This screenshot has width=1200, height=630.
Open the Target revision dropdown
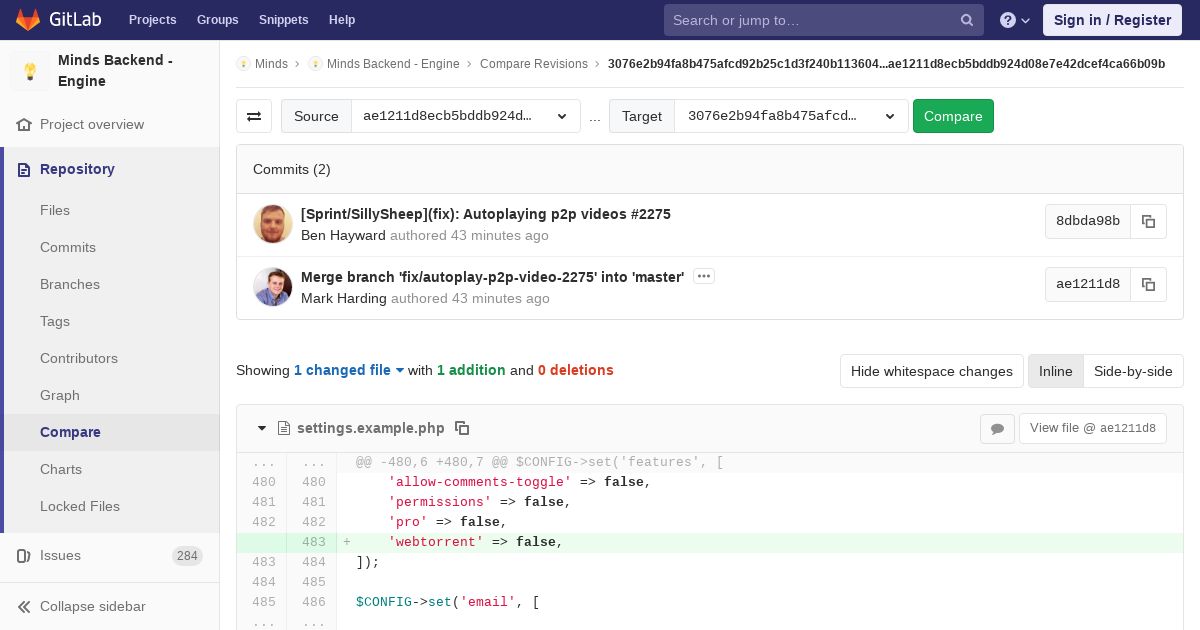(791, 116)
